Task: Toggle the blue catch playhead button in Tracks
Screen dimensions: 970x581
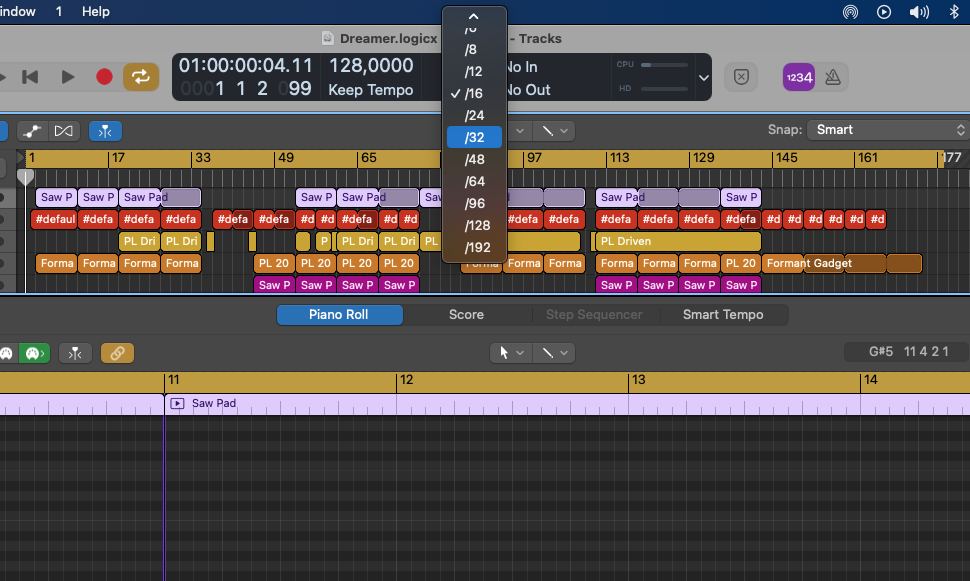Action: pyautogui.click(x=105, y=131)
